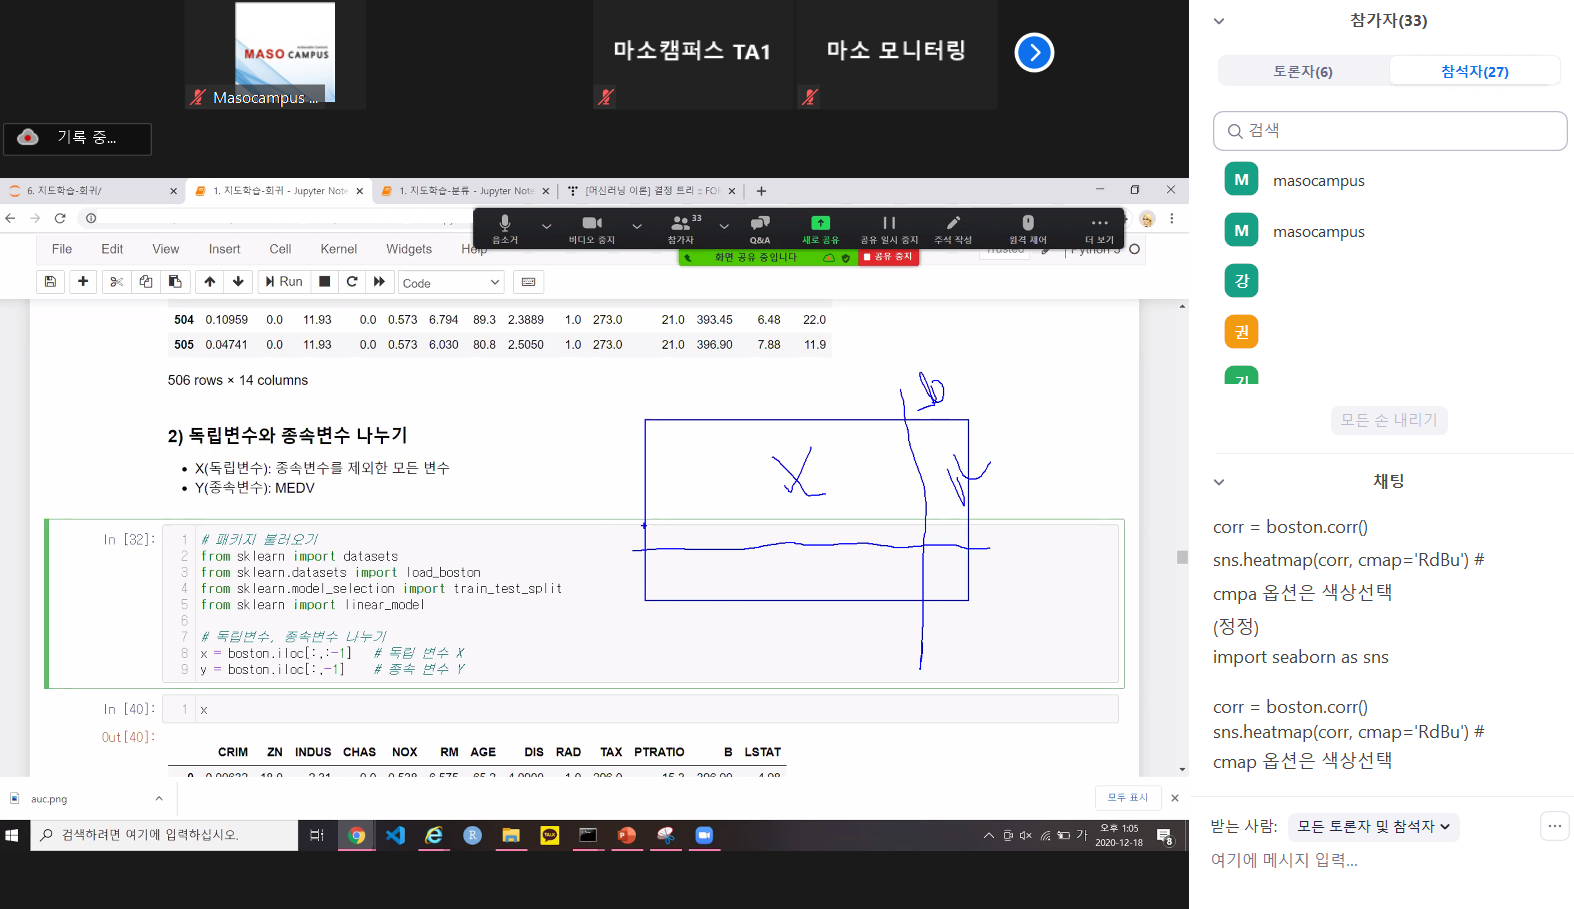The height and width of the screenshot is (909, 1574).
Task: Click the participant search field
Action: [1390, 131]
